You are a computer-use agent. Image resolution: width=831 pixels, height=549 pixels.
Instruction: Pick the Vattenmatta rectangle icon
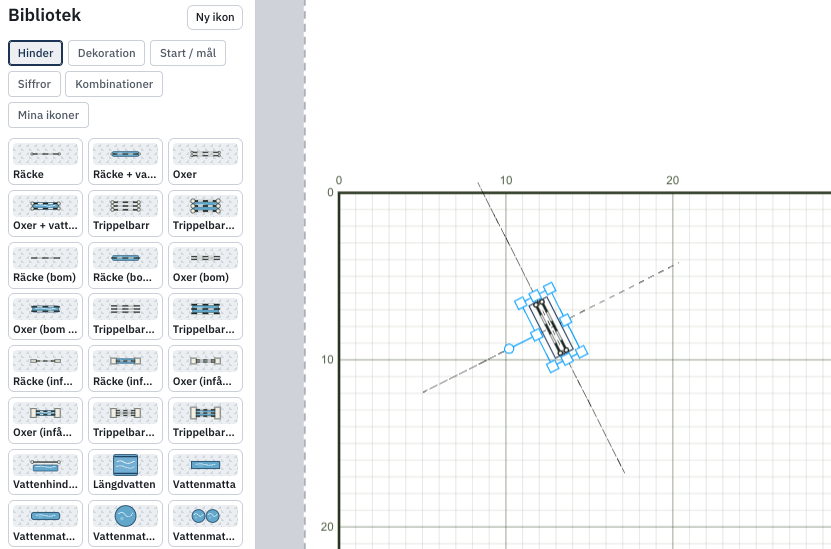[x=206, y=472]
